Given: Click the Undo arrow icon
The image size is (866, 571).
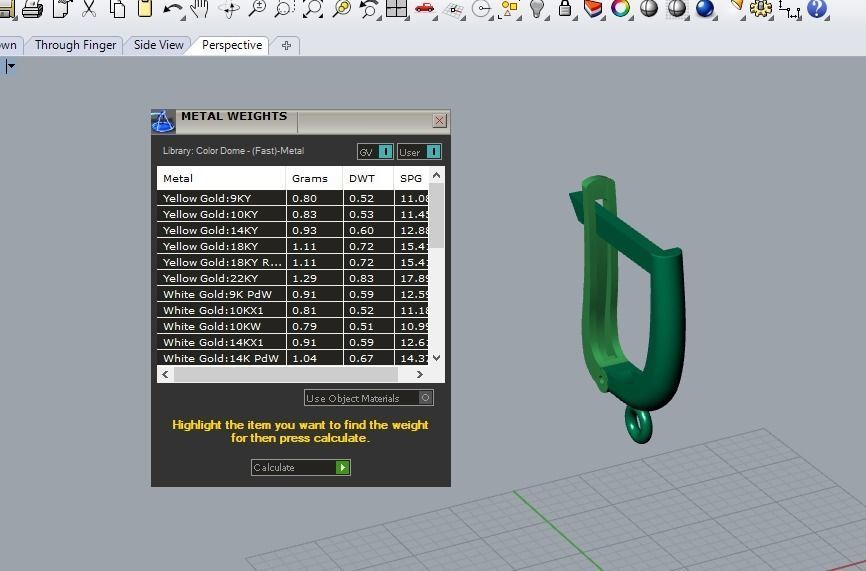Looking at the screenshot, I should (x=173, y=10).
